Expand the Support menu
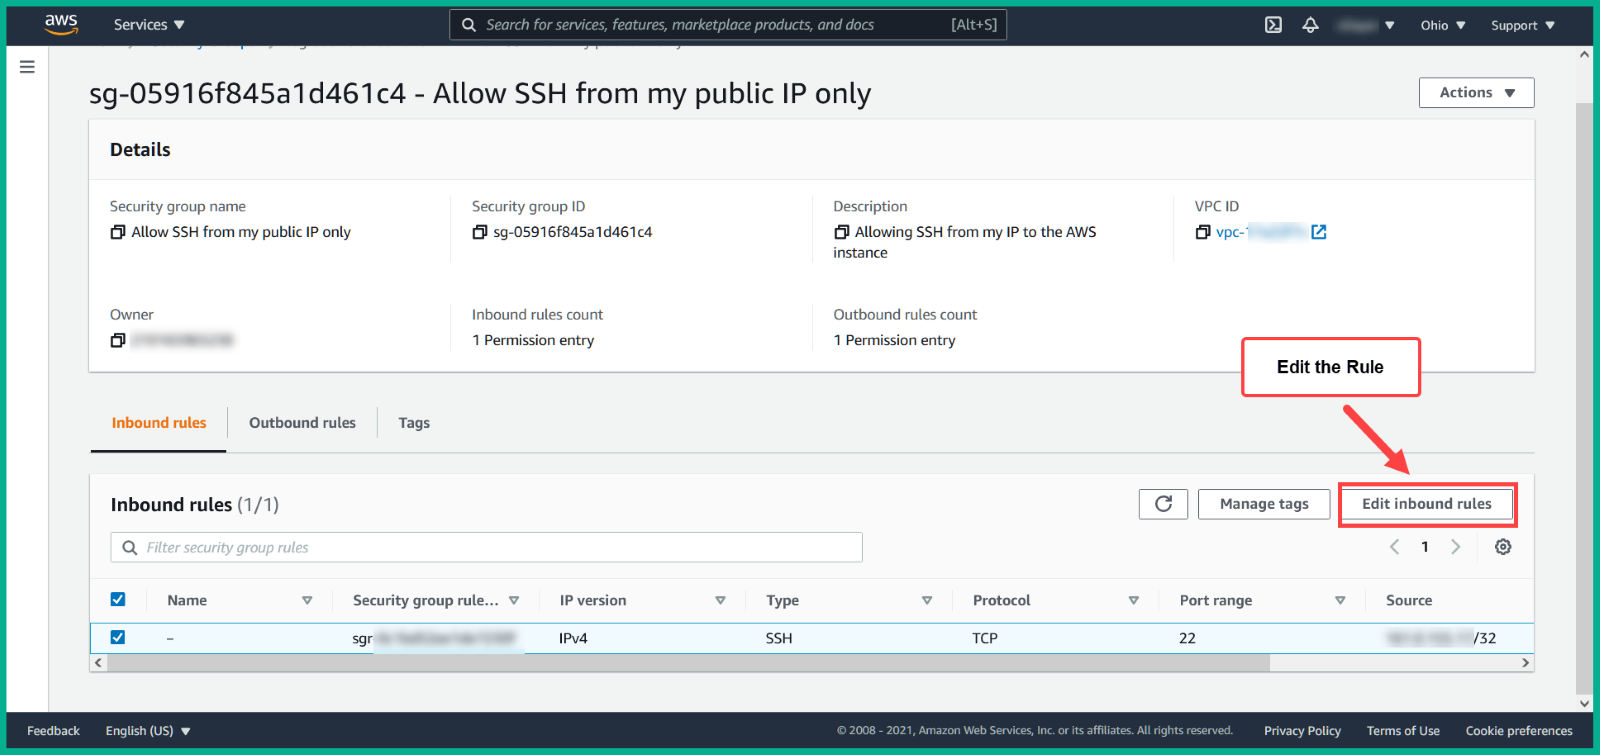This screenshot has width=1600, height=755. tap(1523, 25)
